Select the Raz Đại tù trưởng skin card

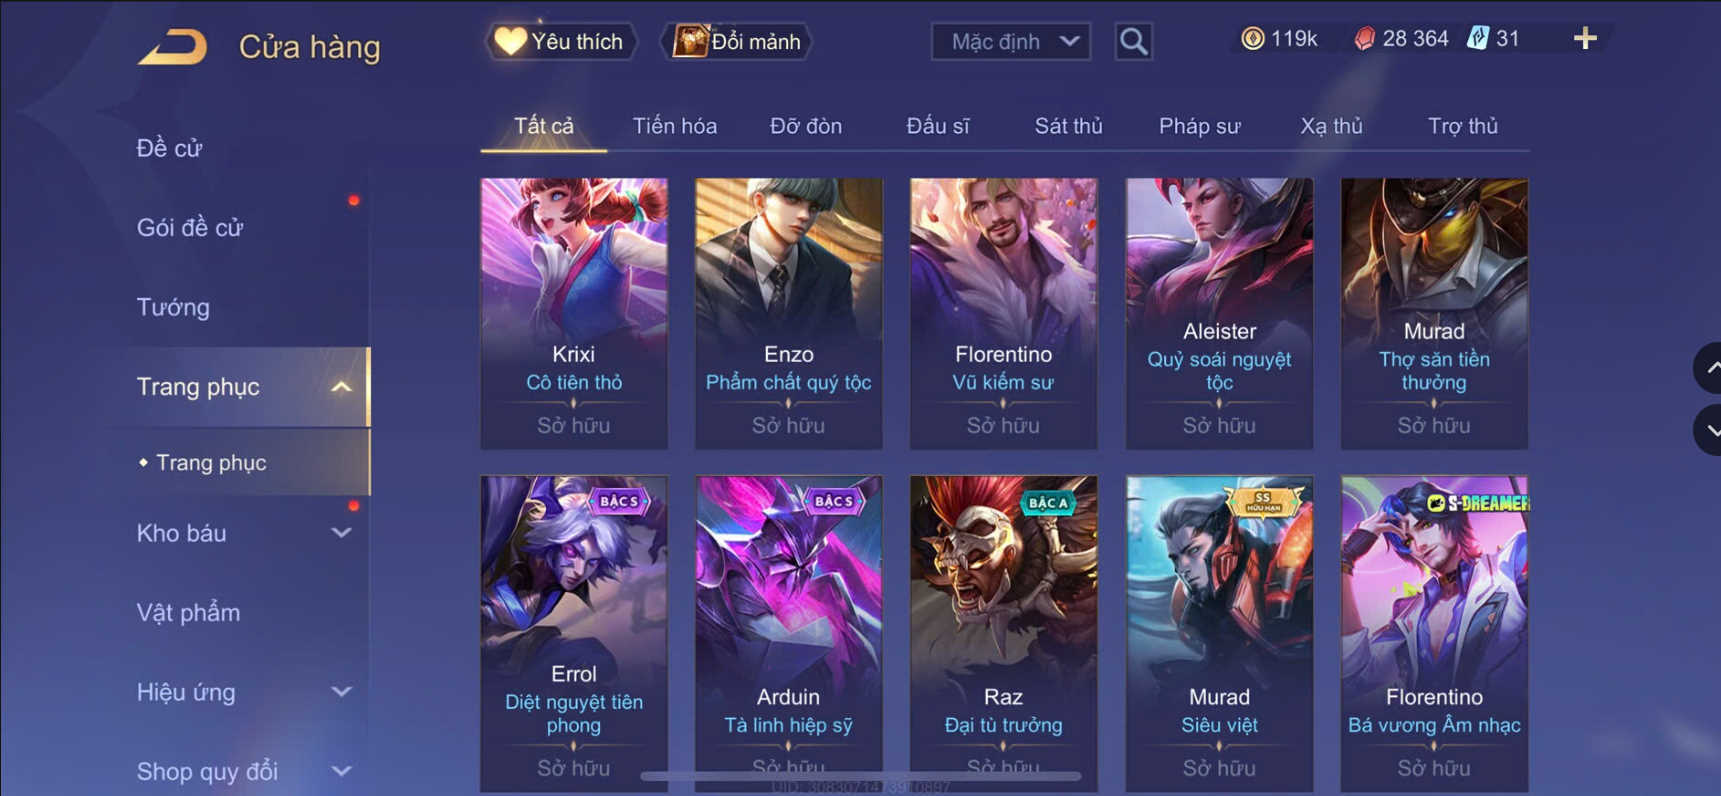(1003, 634)
